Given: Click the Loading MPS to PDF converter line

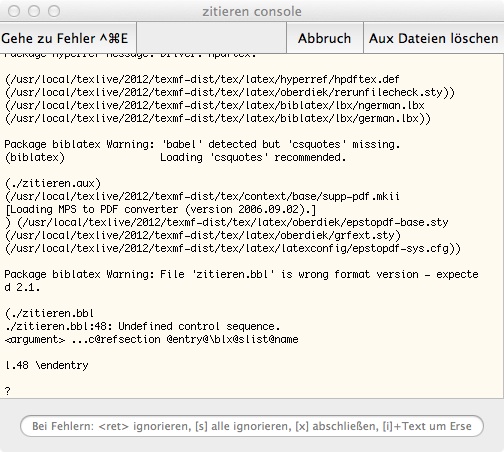Looking at the screenshot, I should (160, 209).
